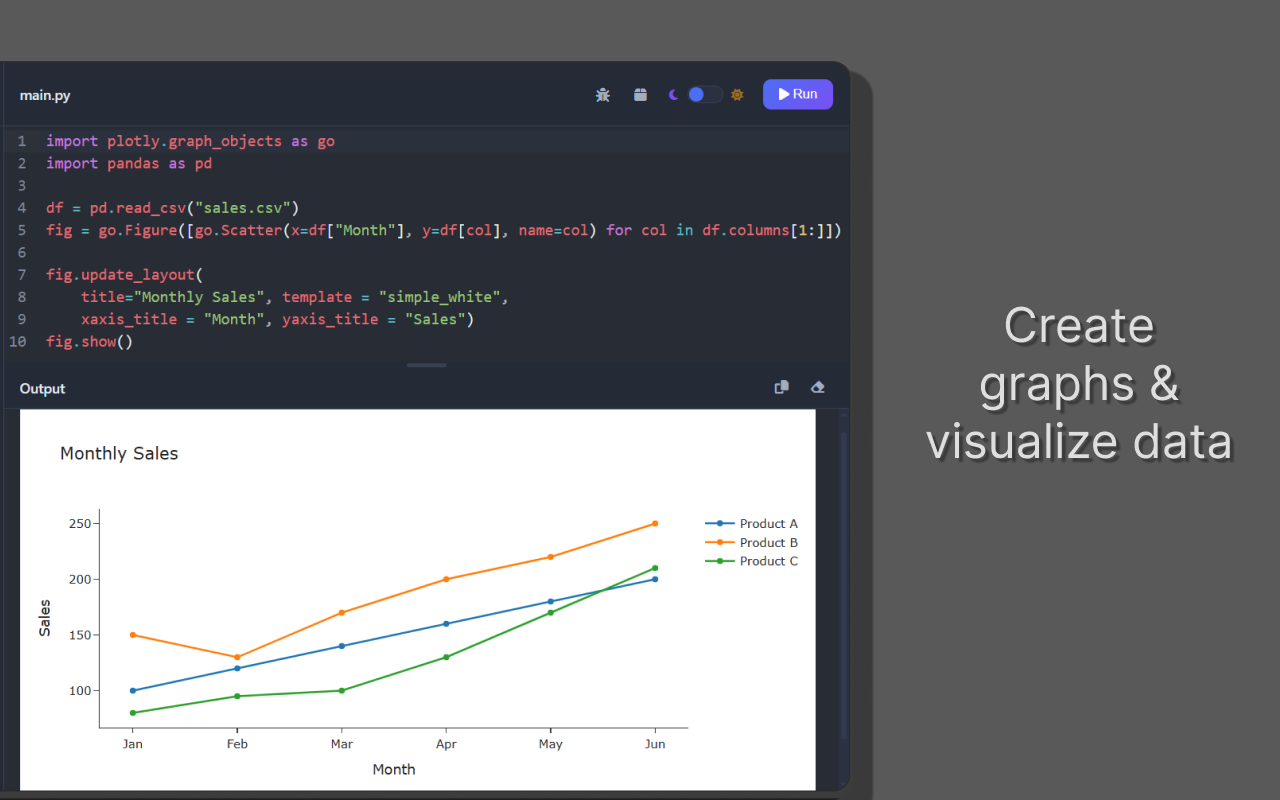This screenshot has width=1280, height=800.
Task: Click Product B's Jun data point
Action: [655, 523]
